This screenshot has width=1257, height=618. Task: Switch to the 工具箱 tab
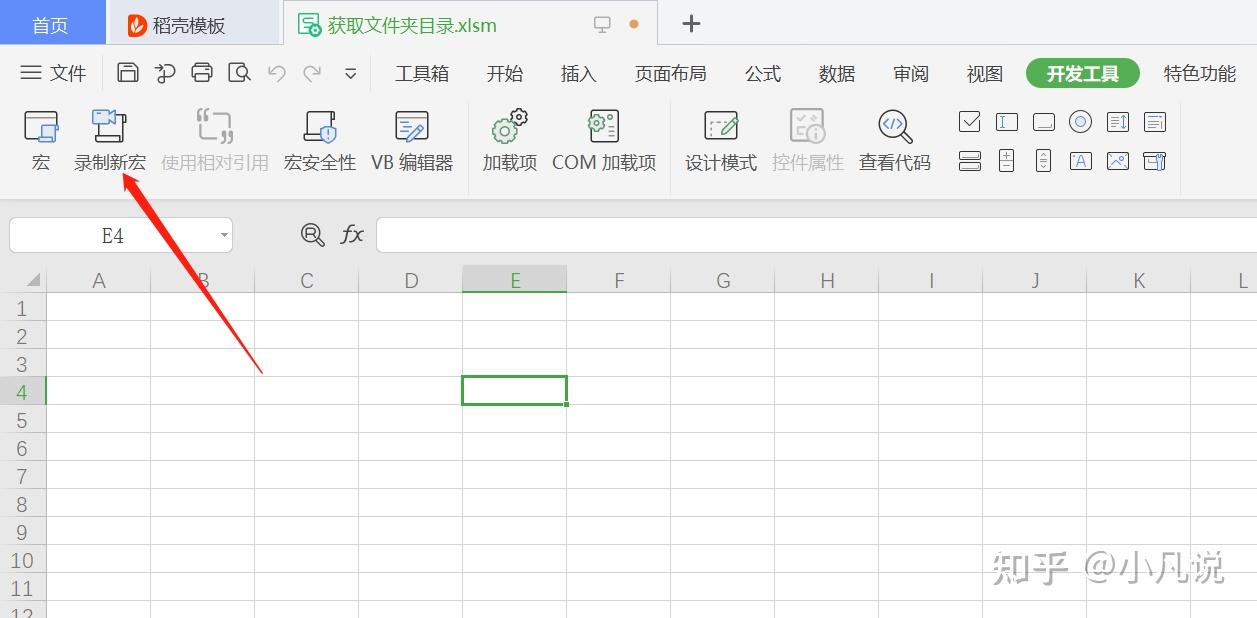[x=422, y=73]
